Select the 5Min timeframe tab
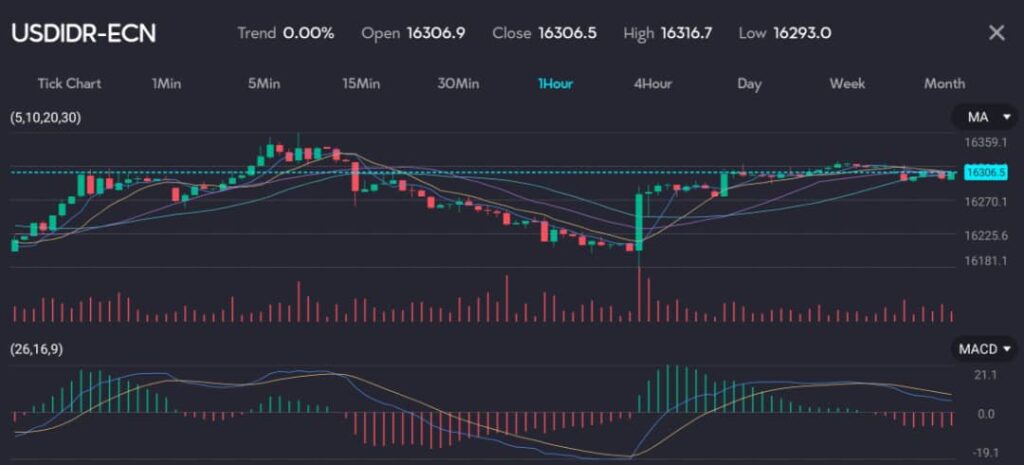Viewport: 1024px width, 465px height. click(x=263, y=83)
